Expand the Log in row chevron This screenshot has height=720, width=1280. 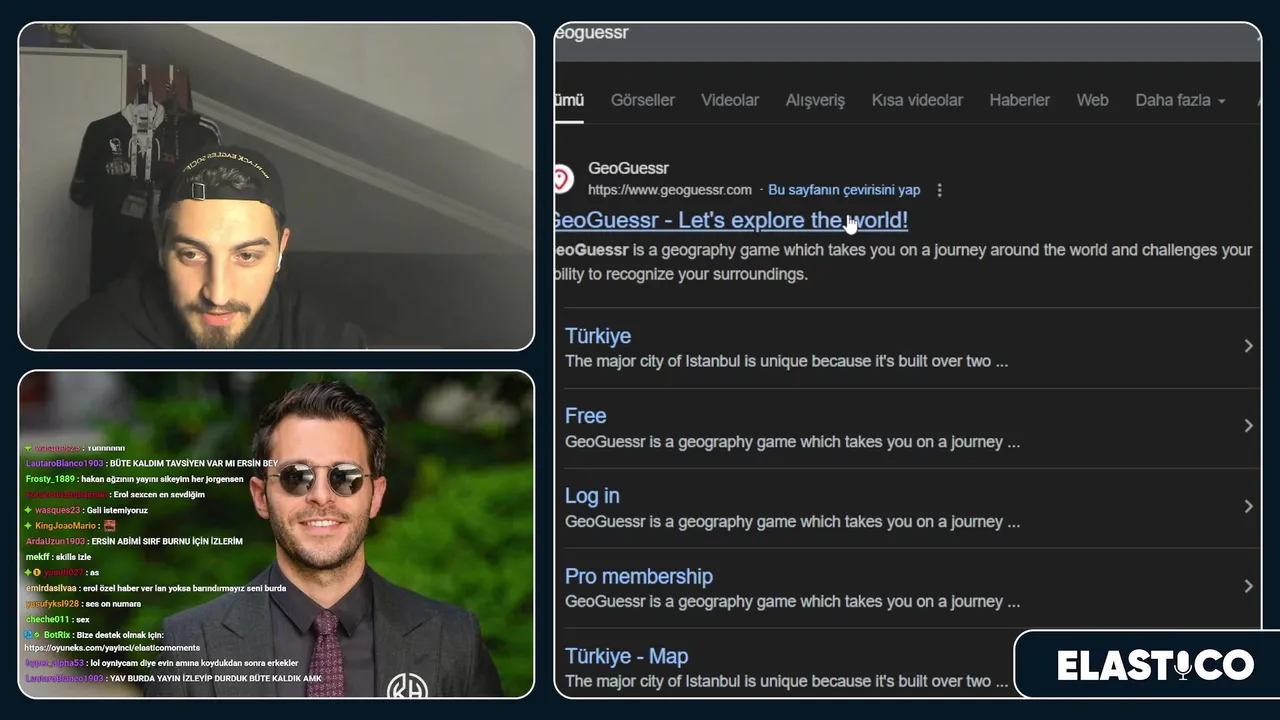(x=1248, y=506)
